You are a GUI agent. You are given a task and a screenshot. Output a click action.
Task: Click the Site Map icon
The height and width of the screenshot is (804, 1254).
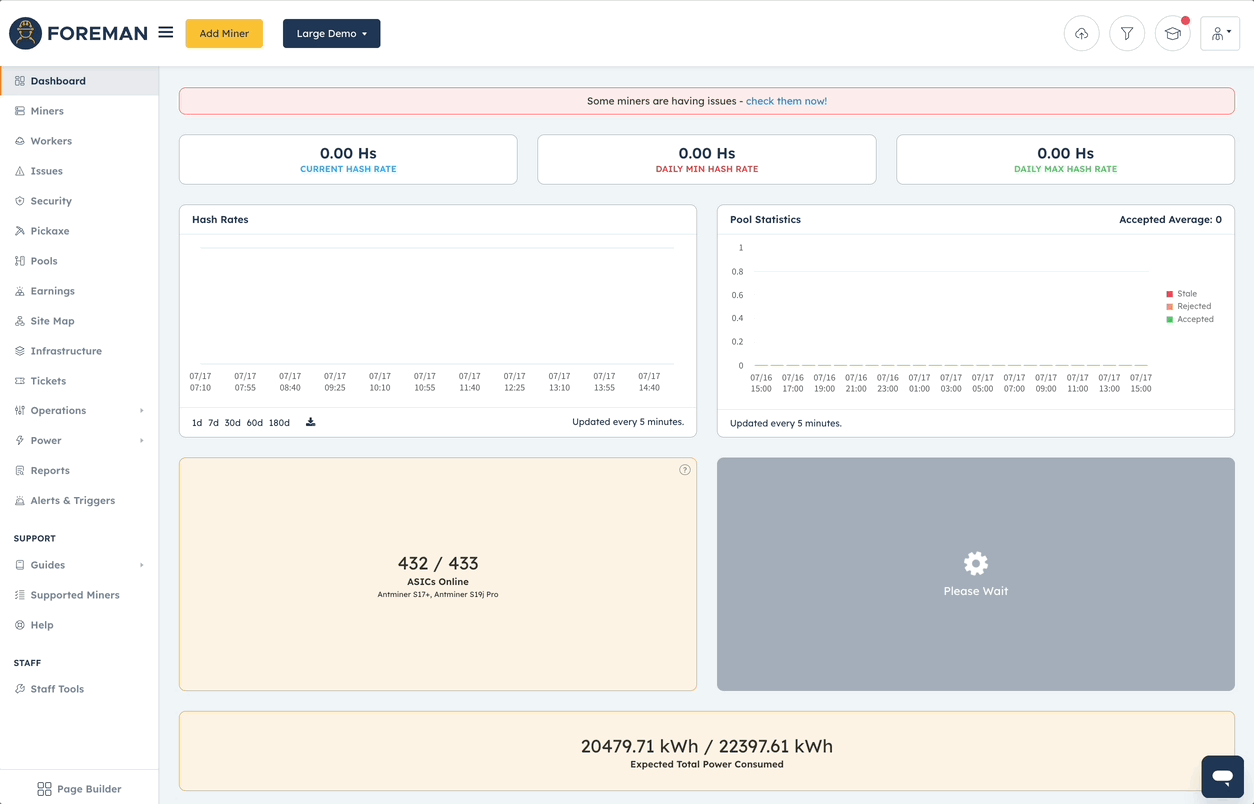click(20, 321)
